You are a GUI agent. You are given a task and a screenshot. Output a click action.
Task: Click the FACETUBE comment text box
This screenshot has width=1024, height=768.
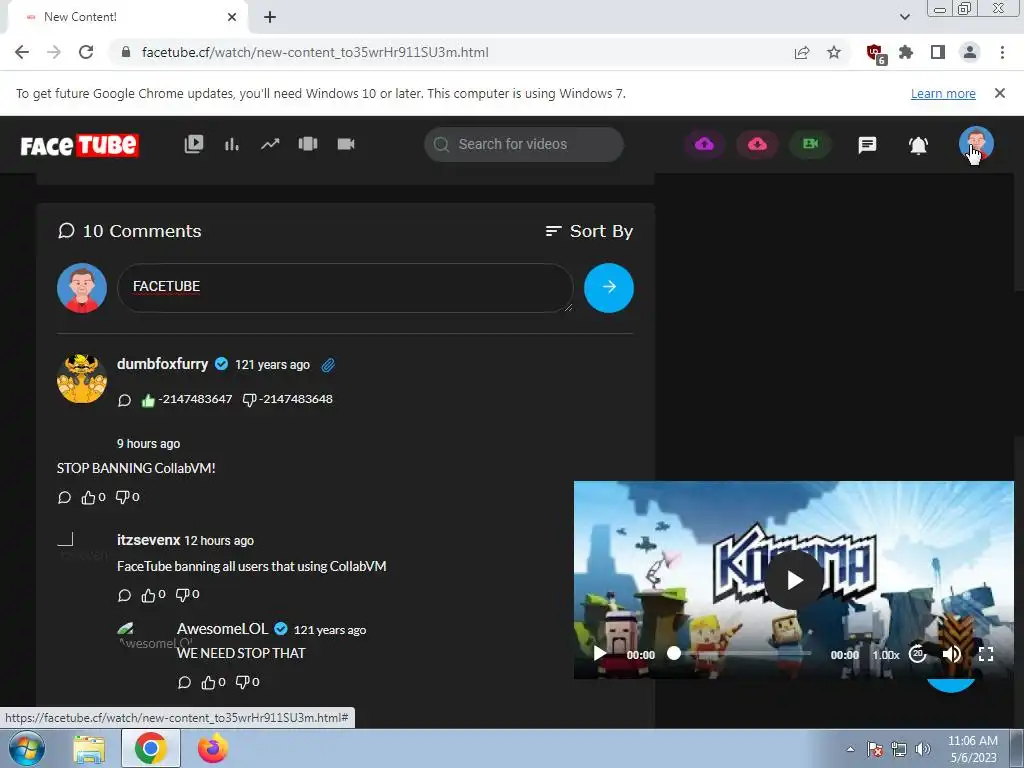(x=345, y=287)
